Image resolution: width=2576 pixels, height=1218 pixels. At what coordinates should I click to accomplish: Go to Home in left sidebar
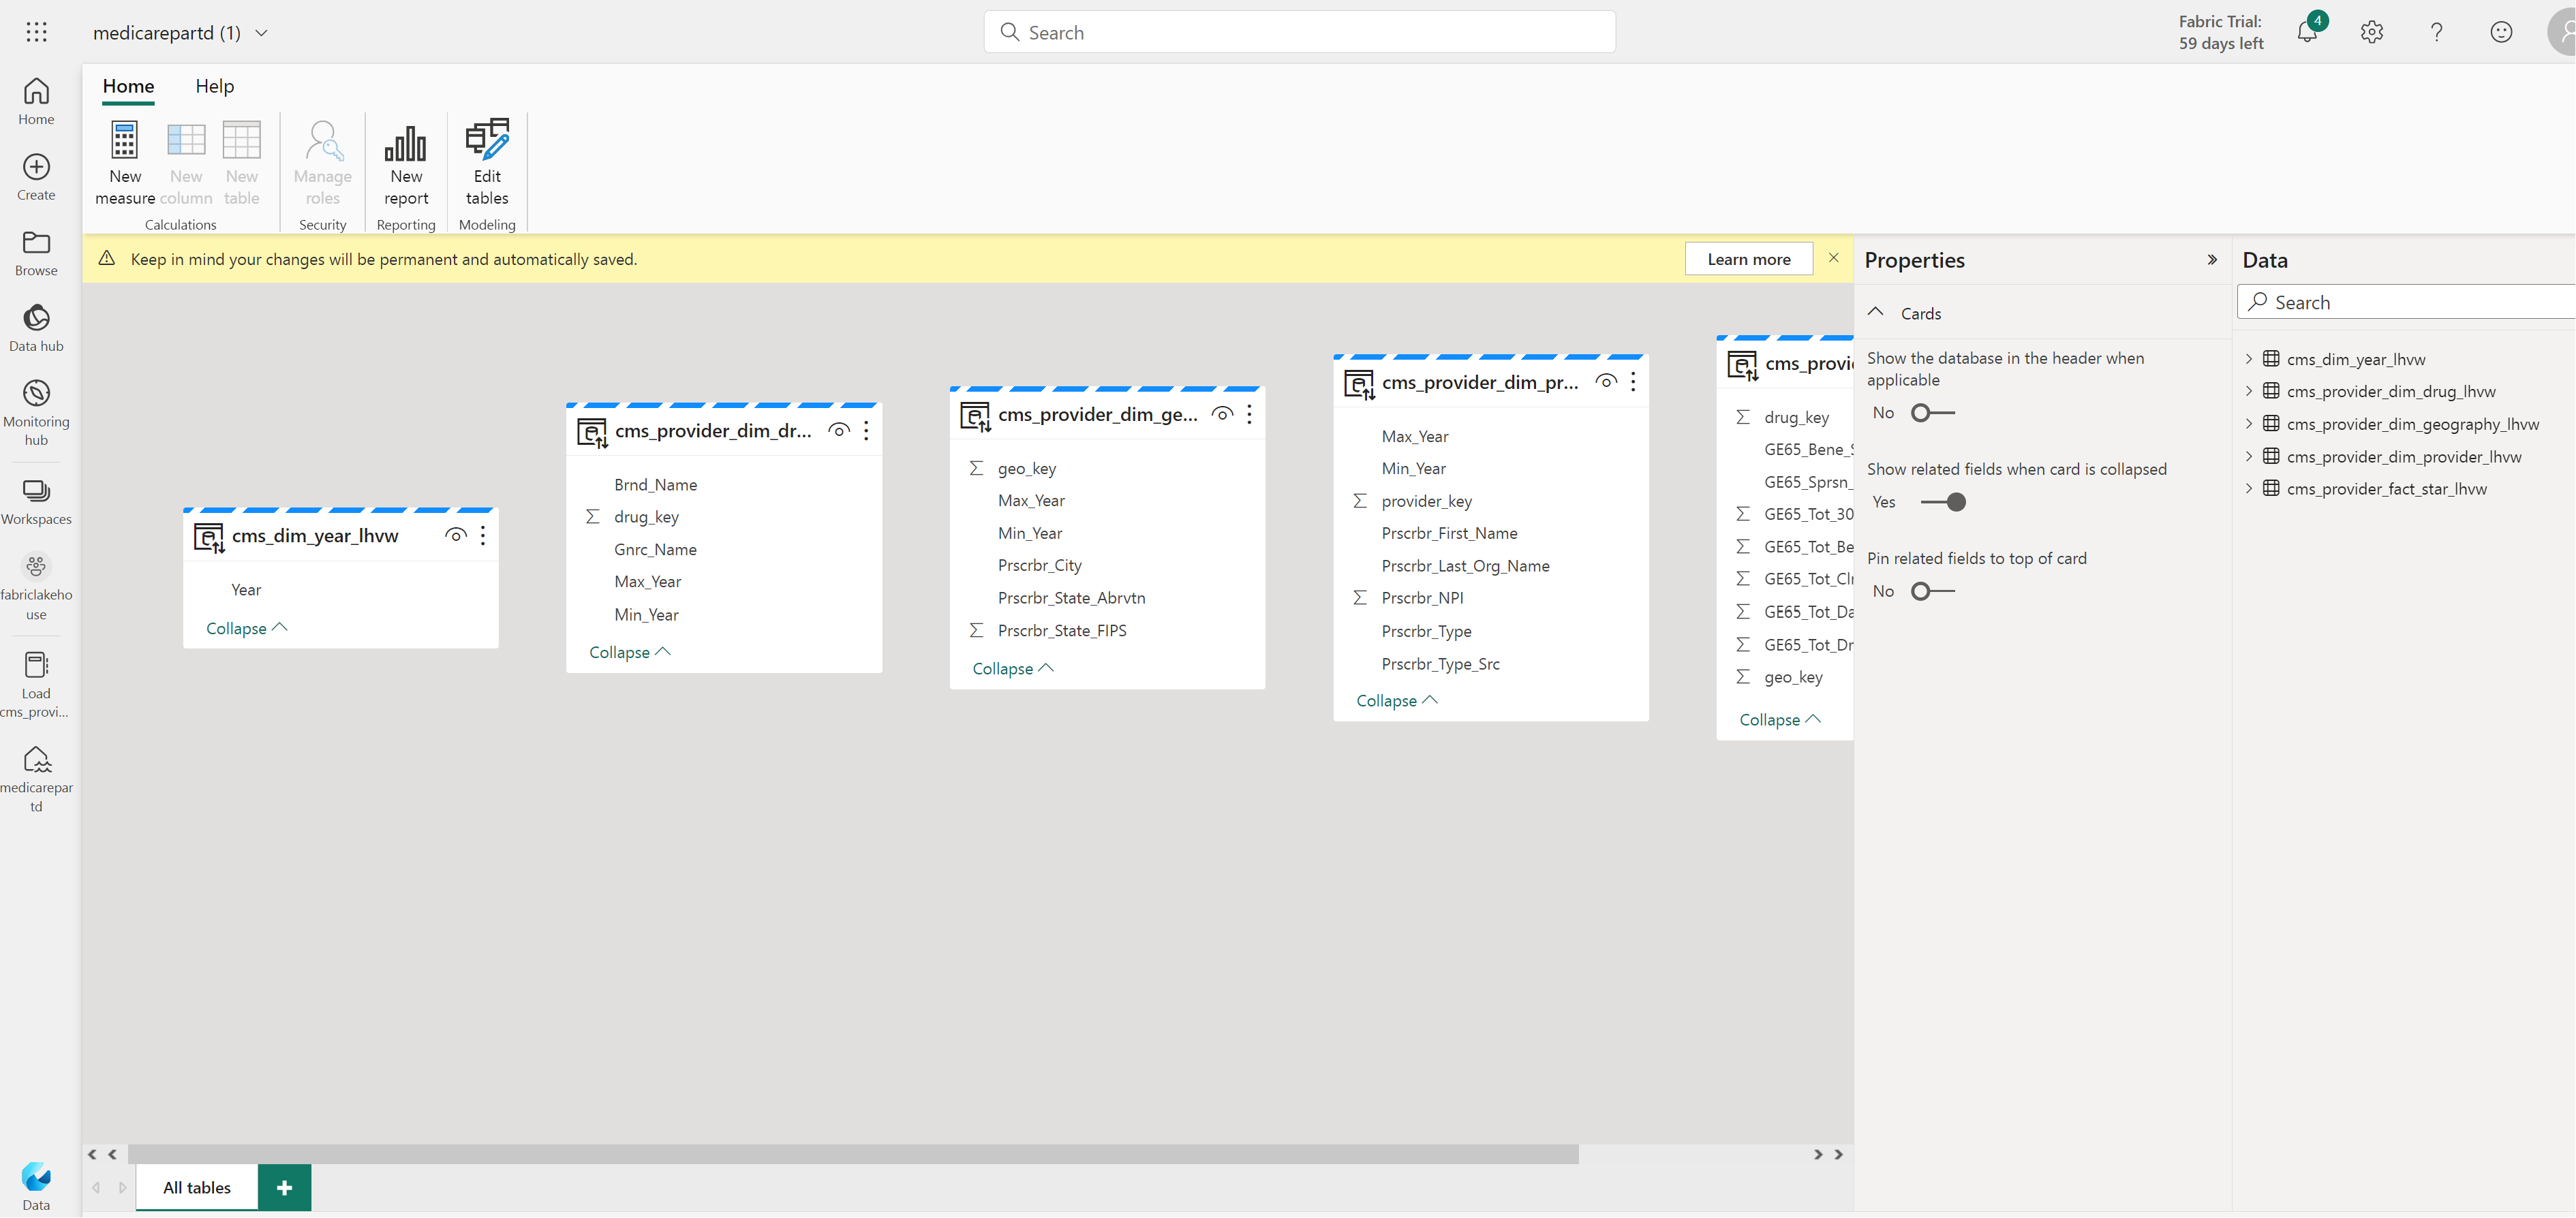36,102
